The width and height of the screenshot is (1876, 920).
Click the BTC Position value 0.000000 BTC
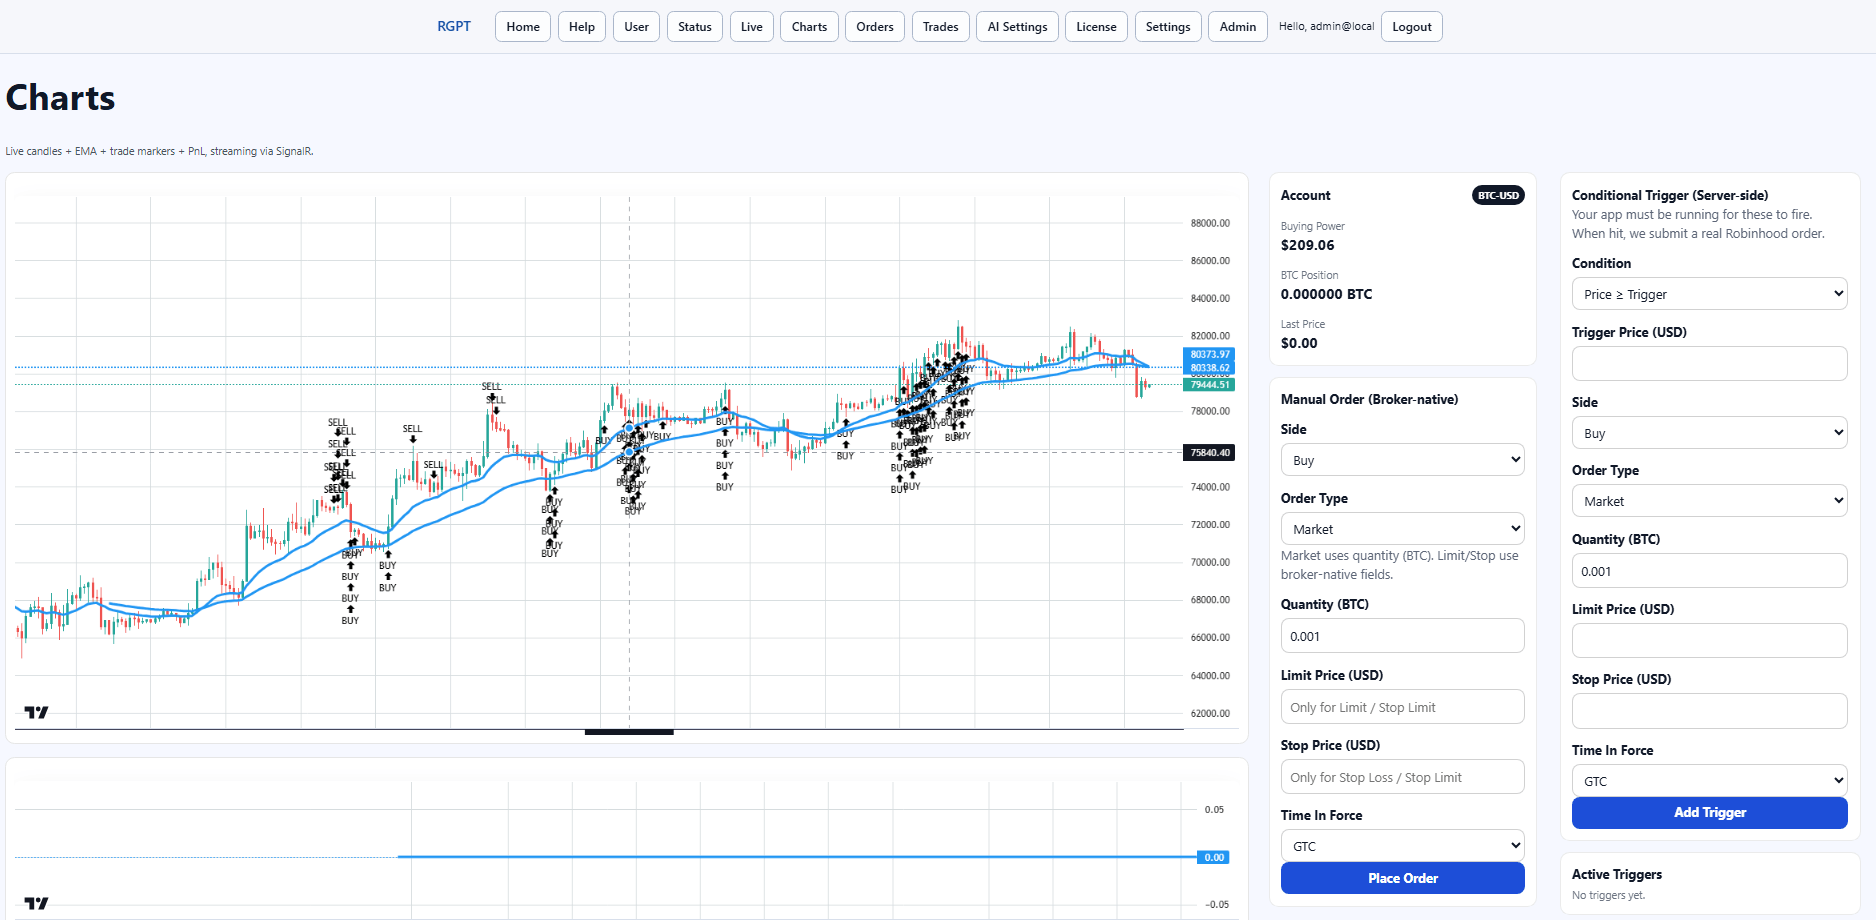pos(1326,294)
